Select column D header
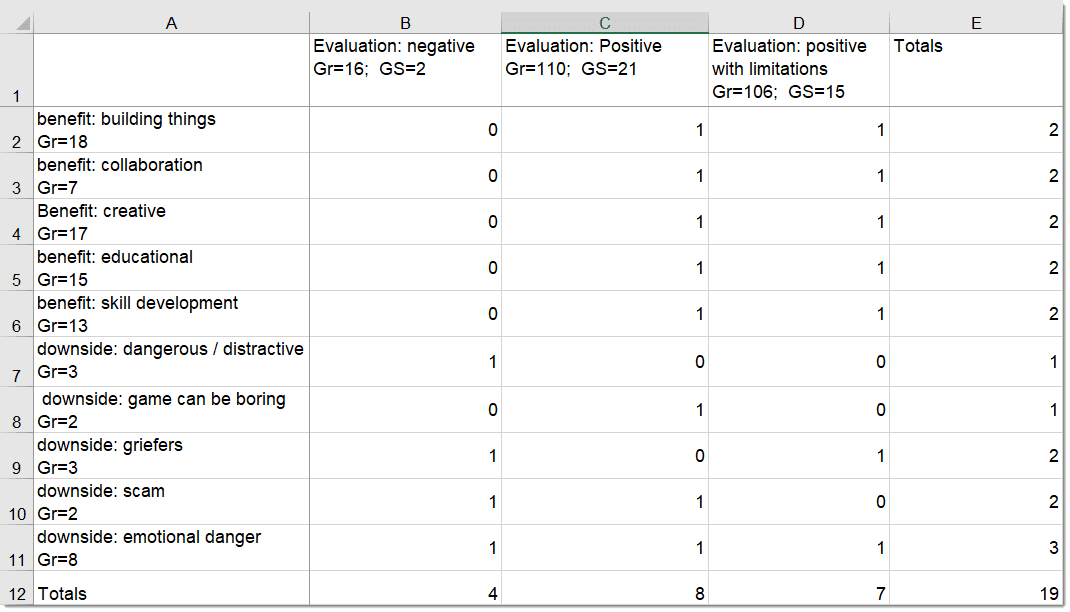Image resolution: width=1070 pixels, height=612 pixels. (x=799, y=23)
